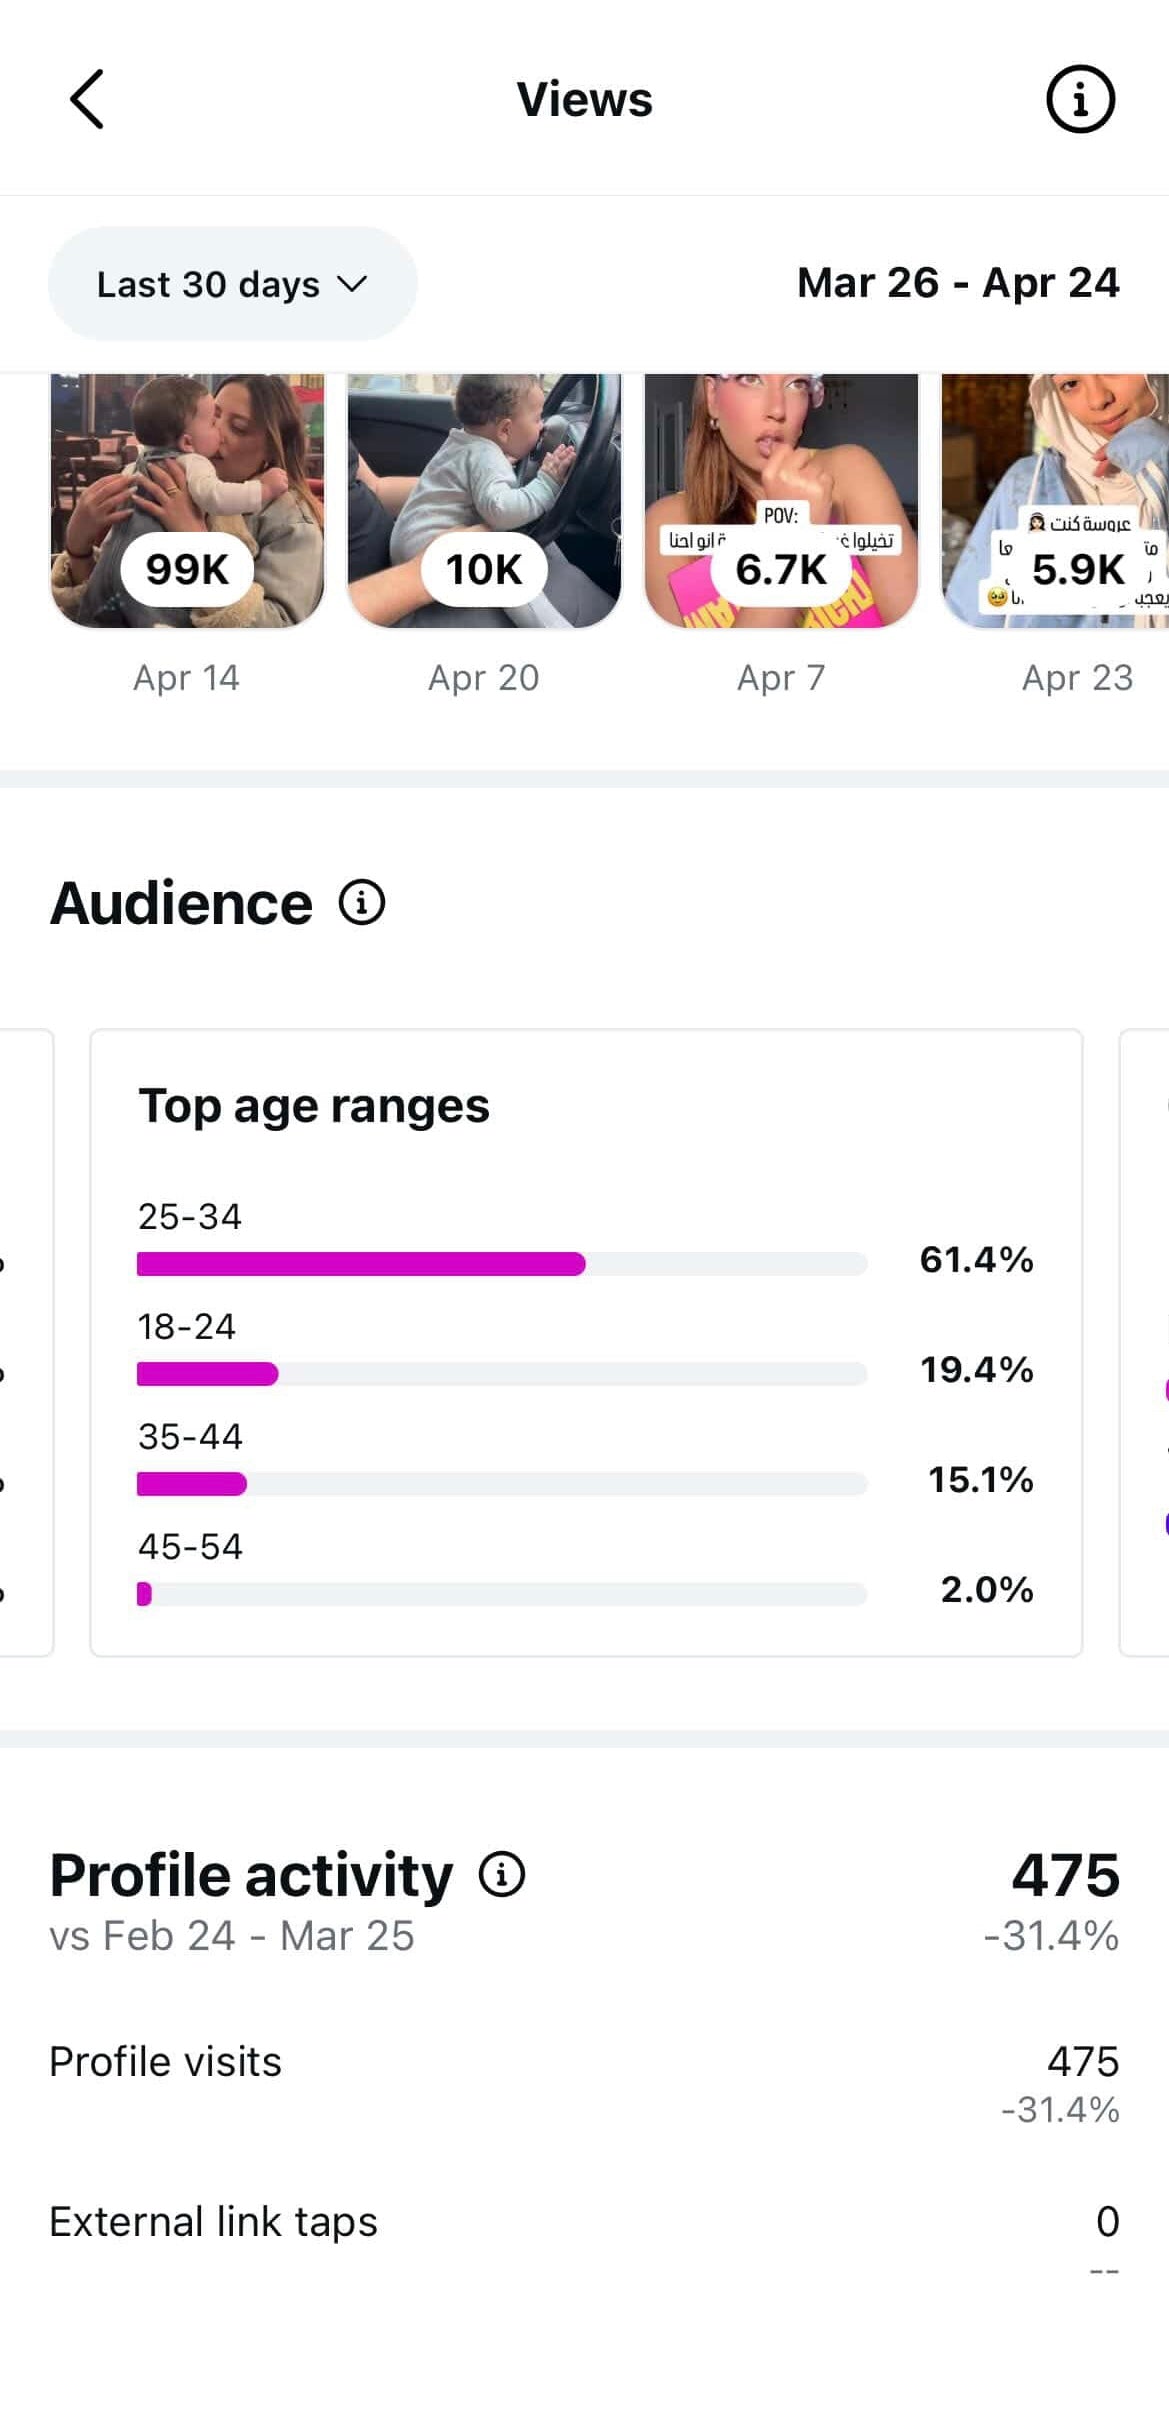Tap the Apr 23 date label
1169x2423 pixels.
click(x=1078, y=678)
